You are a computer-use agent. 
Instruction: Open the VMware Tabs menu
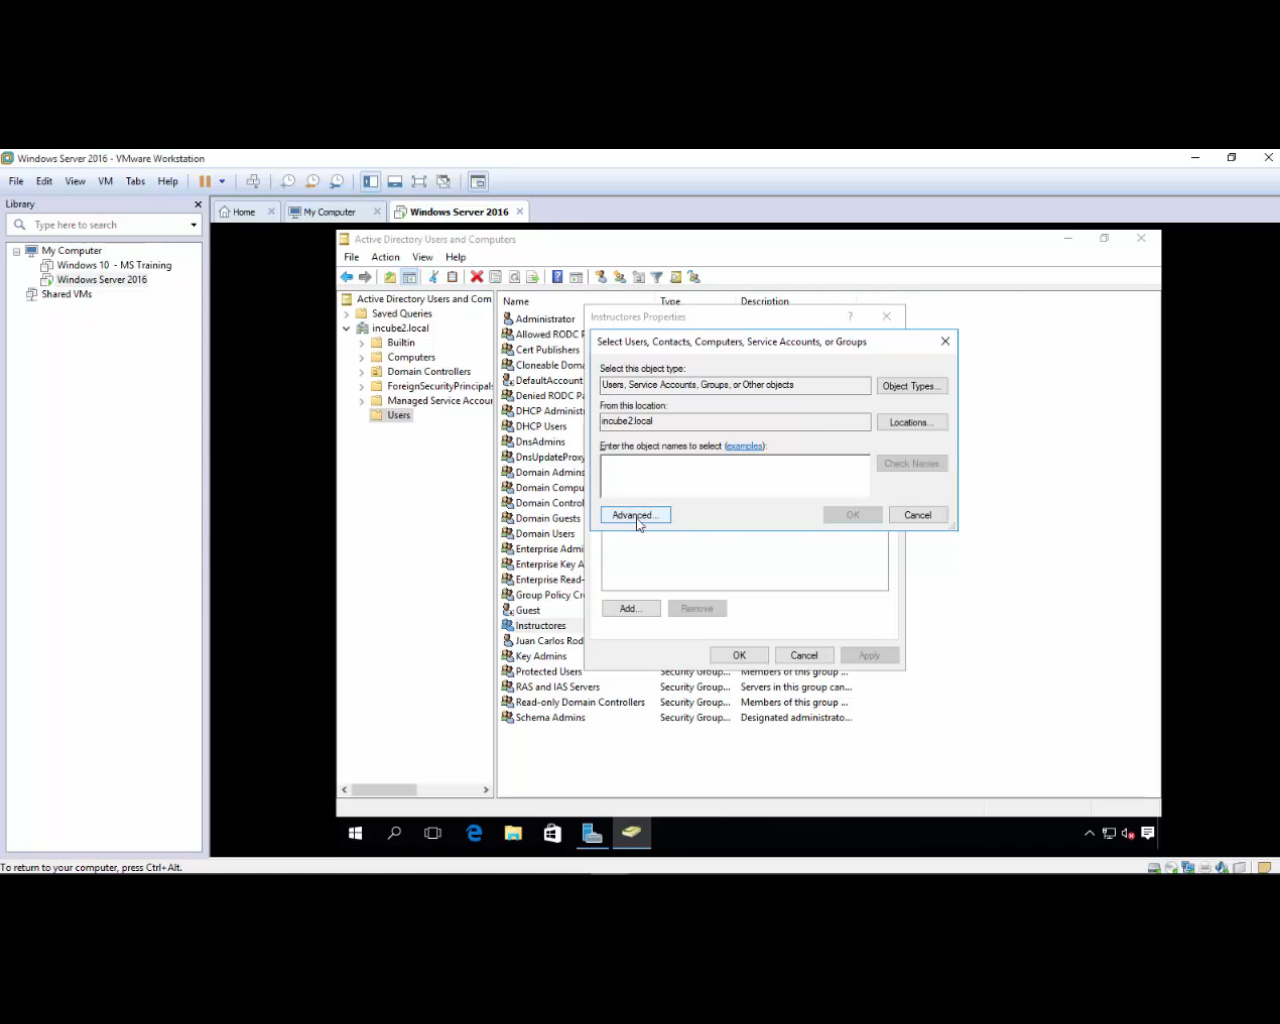[135, 181]
